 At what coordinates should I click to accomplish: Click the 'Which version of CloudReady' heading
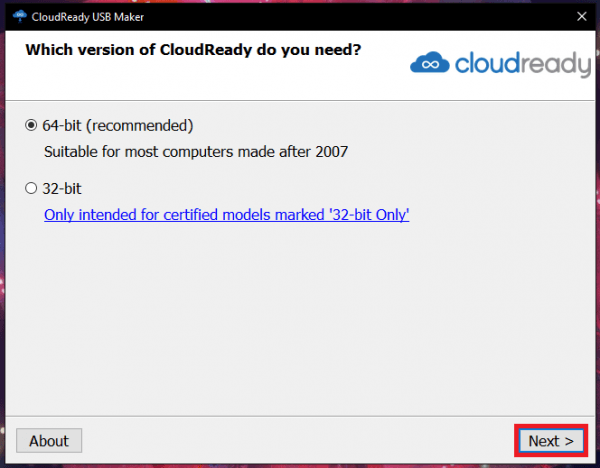(193, 50)
